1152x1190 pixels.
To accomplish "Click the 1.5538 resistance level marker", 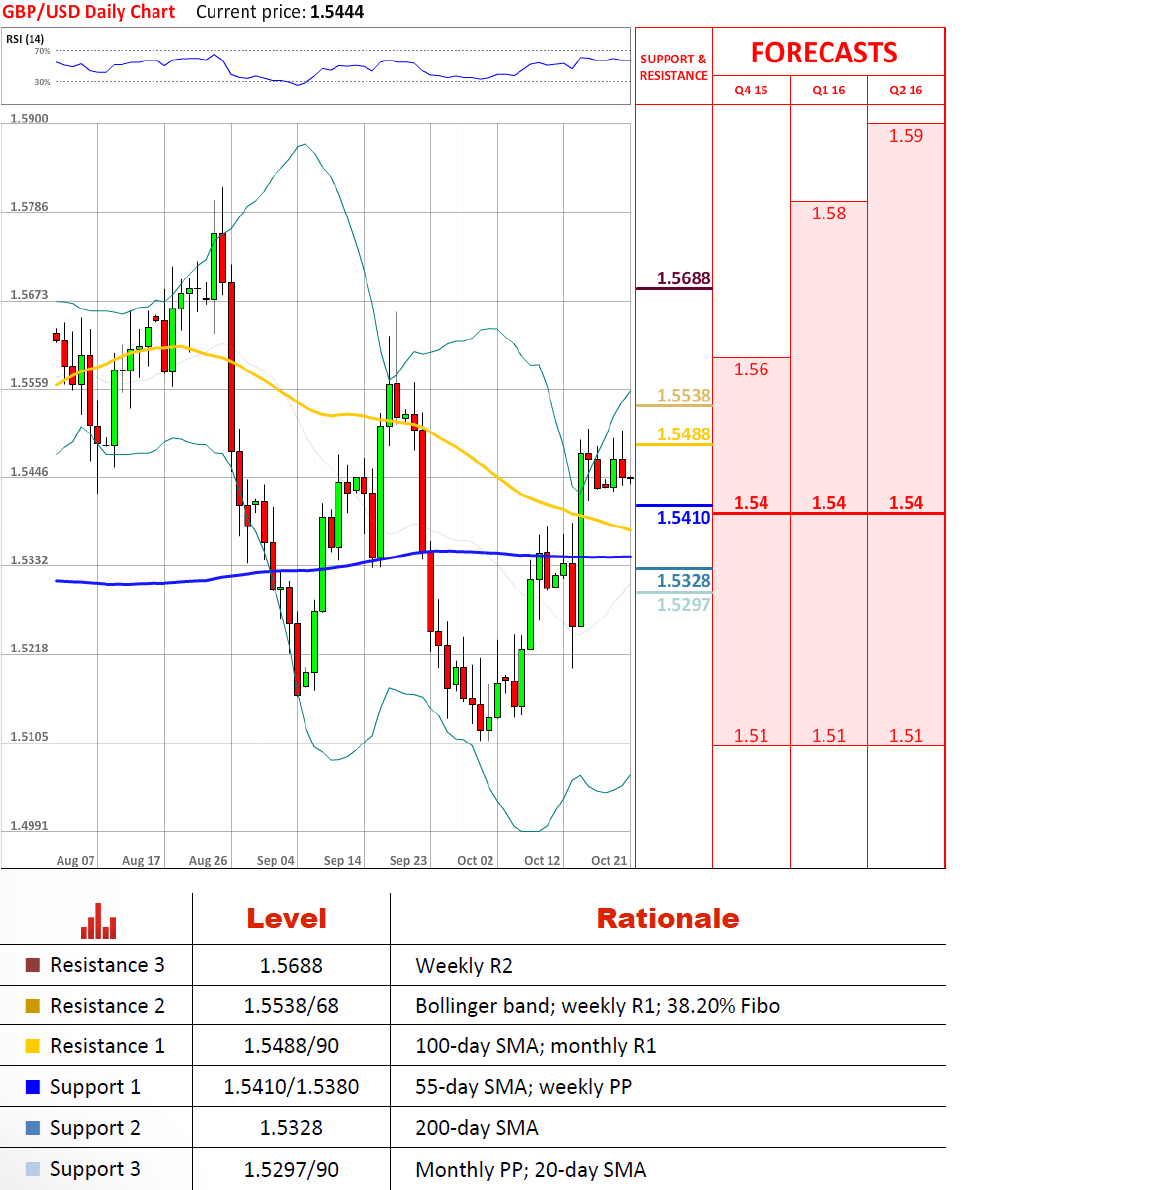I will pyautogui.click(x=684, y=395).
